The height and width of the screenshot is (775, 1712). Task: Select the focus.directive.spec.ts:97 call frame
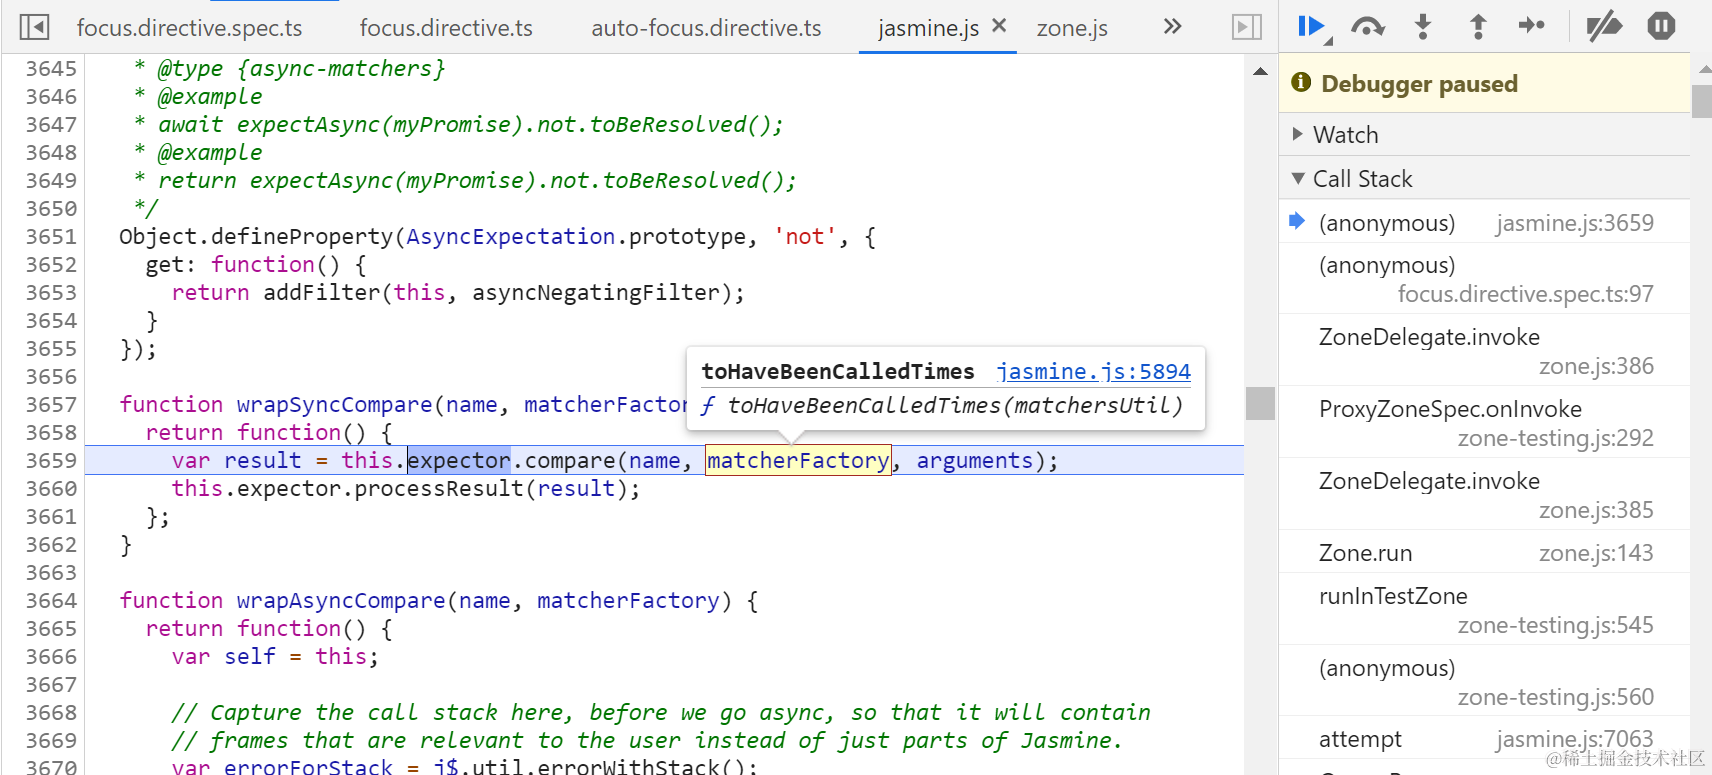pyautogui.click(x=1484, y=279)
